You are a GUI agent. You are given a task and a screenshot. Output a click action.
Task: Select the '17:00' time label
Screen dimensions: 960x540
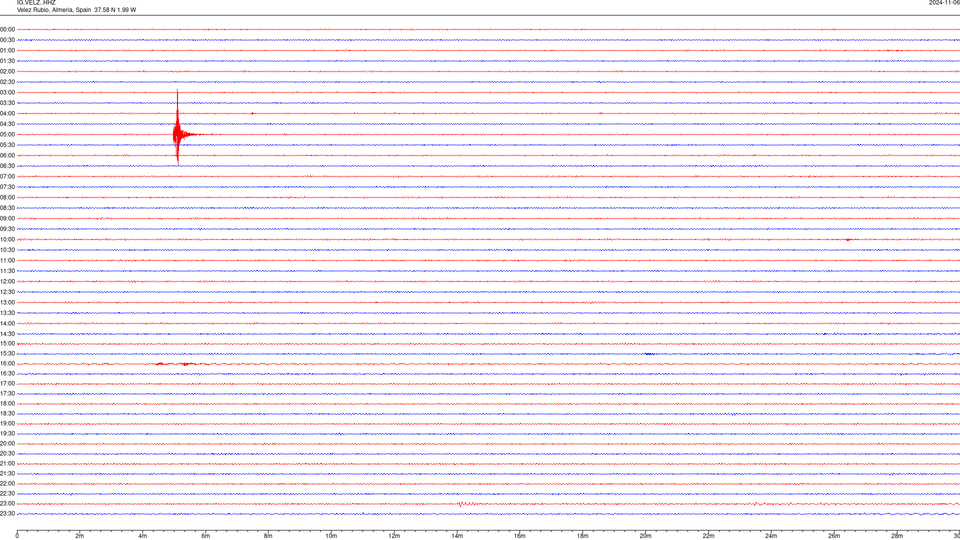click(x=7, y=384)
